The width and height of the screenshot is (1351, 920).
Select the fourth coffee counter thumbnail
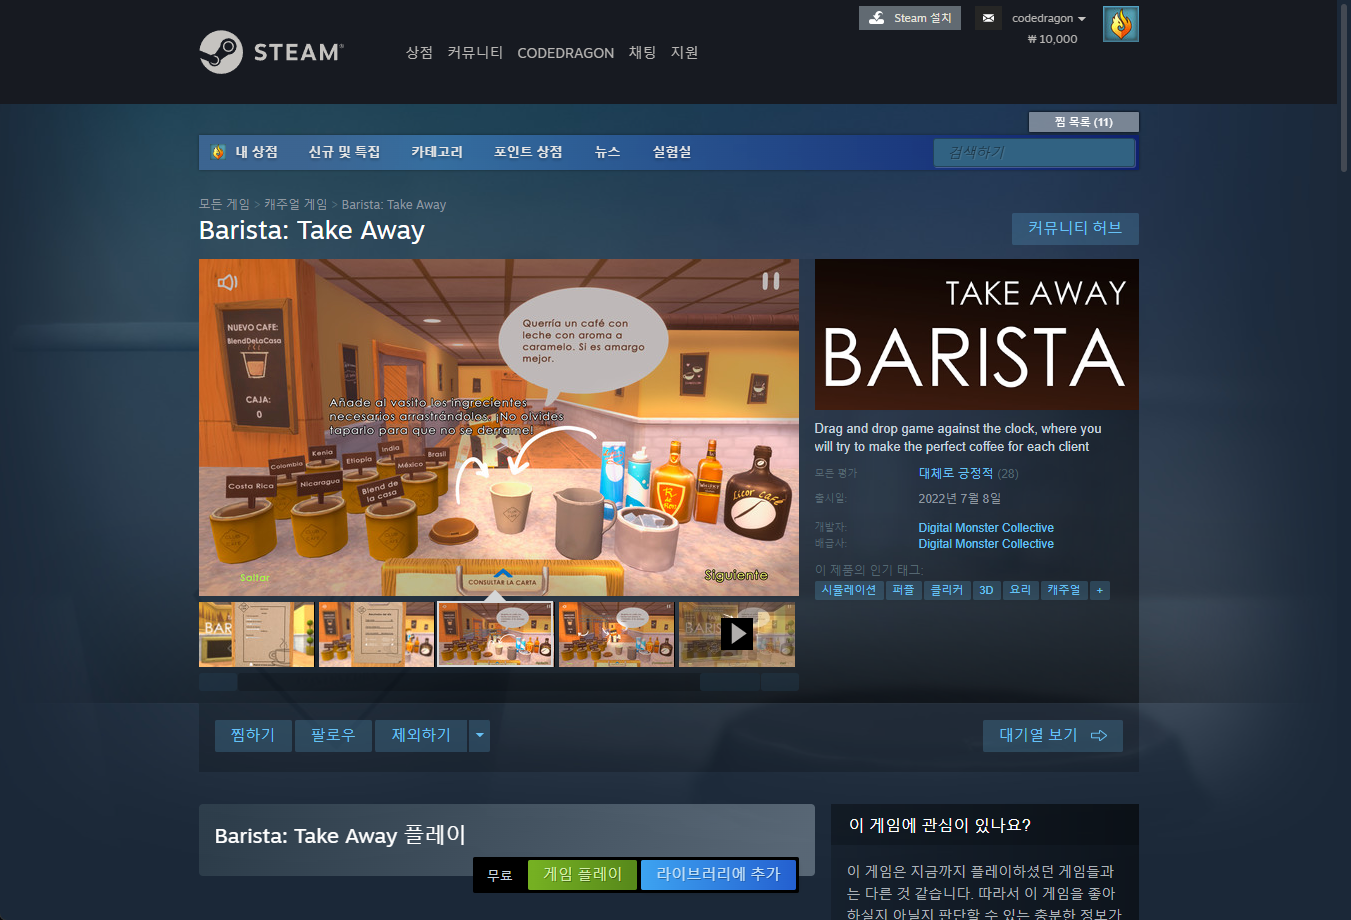[x=617, y=634]
